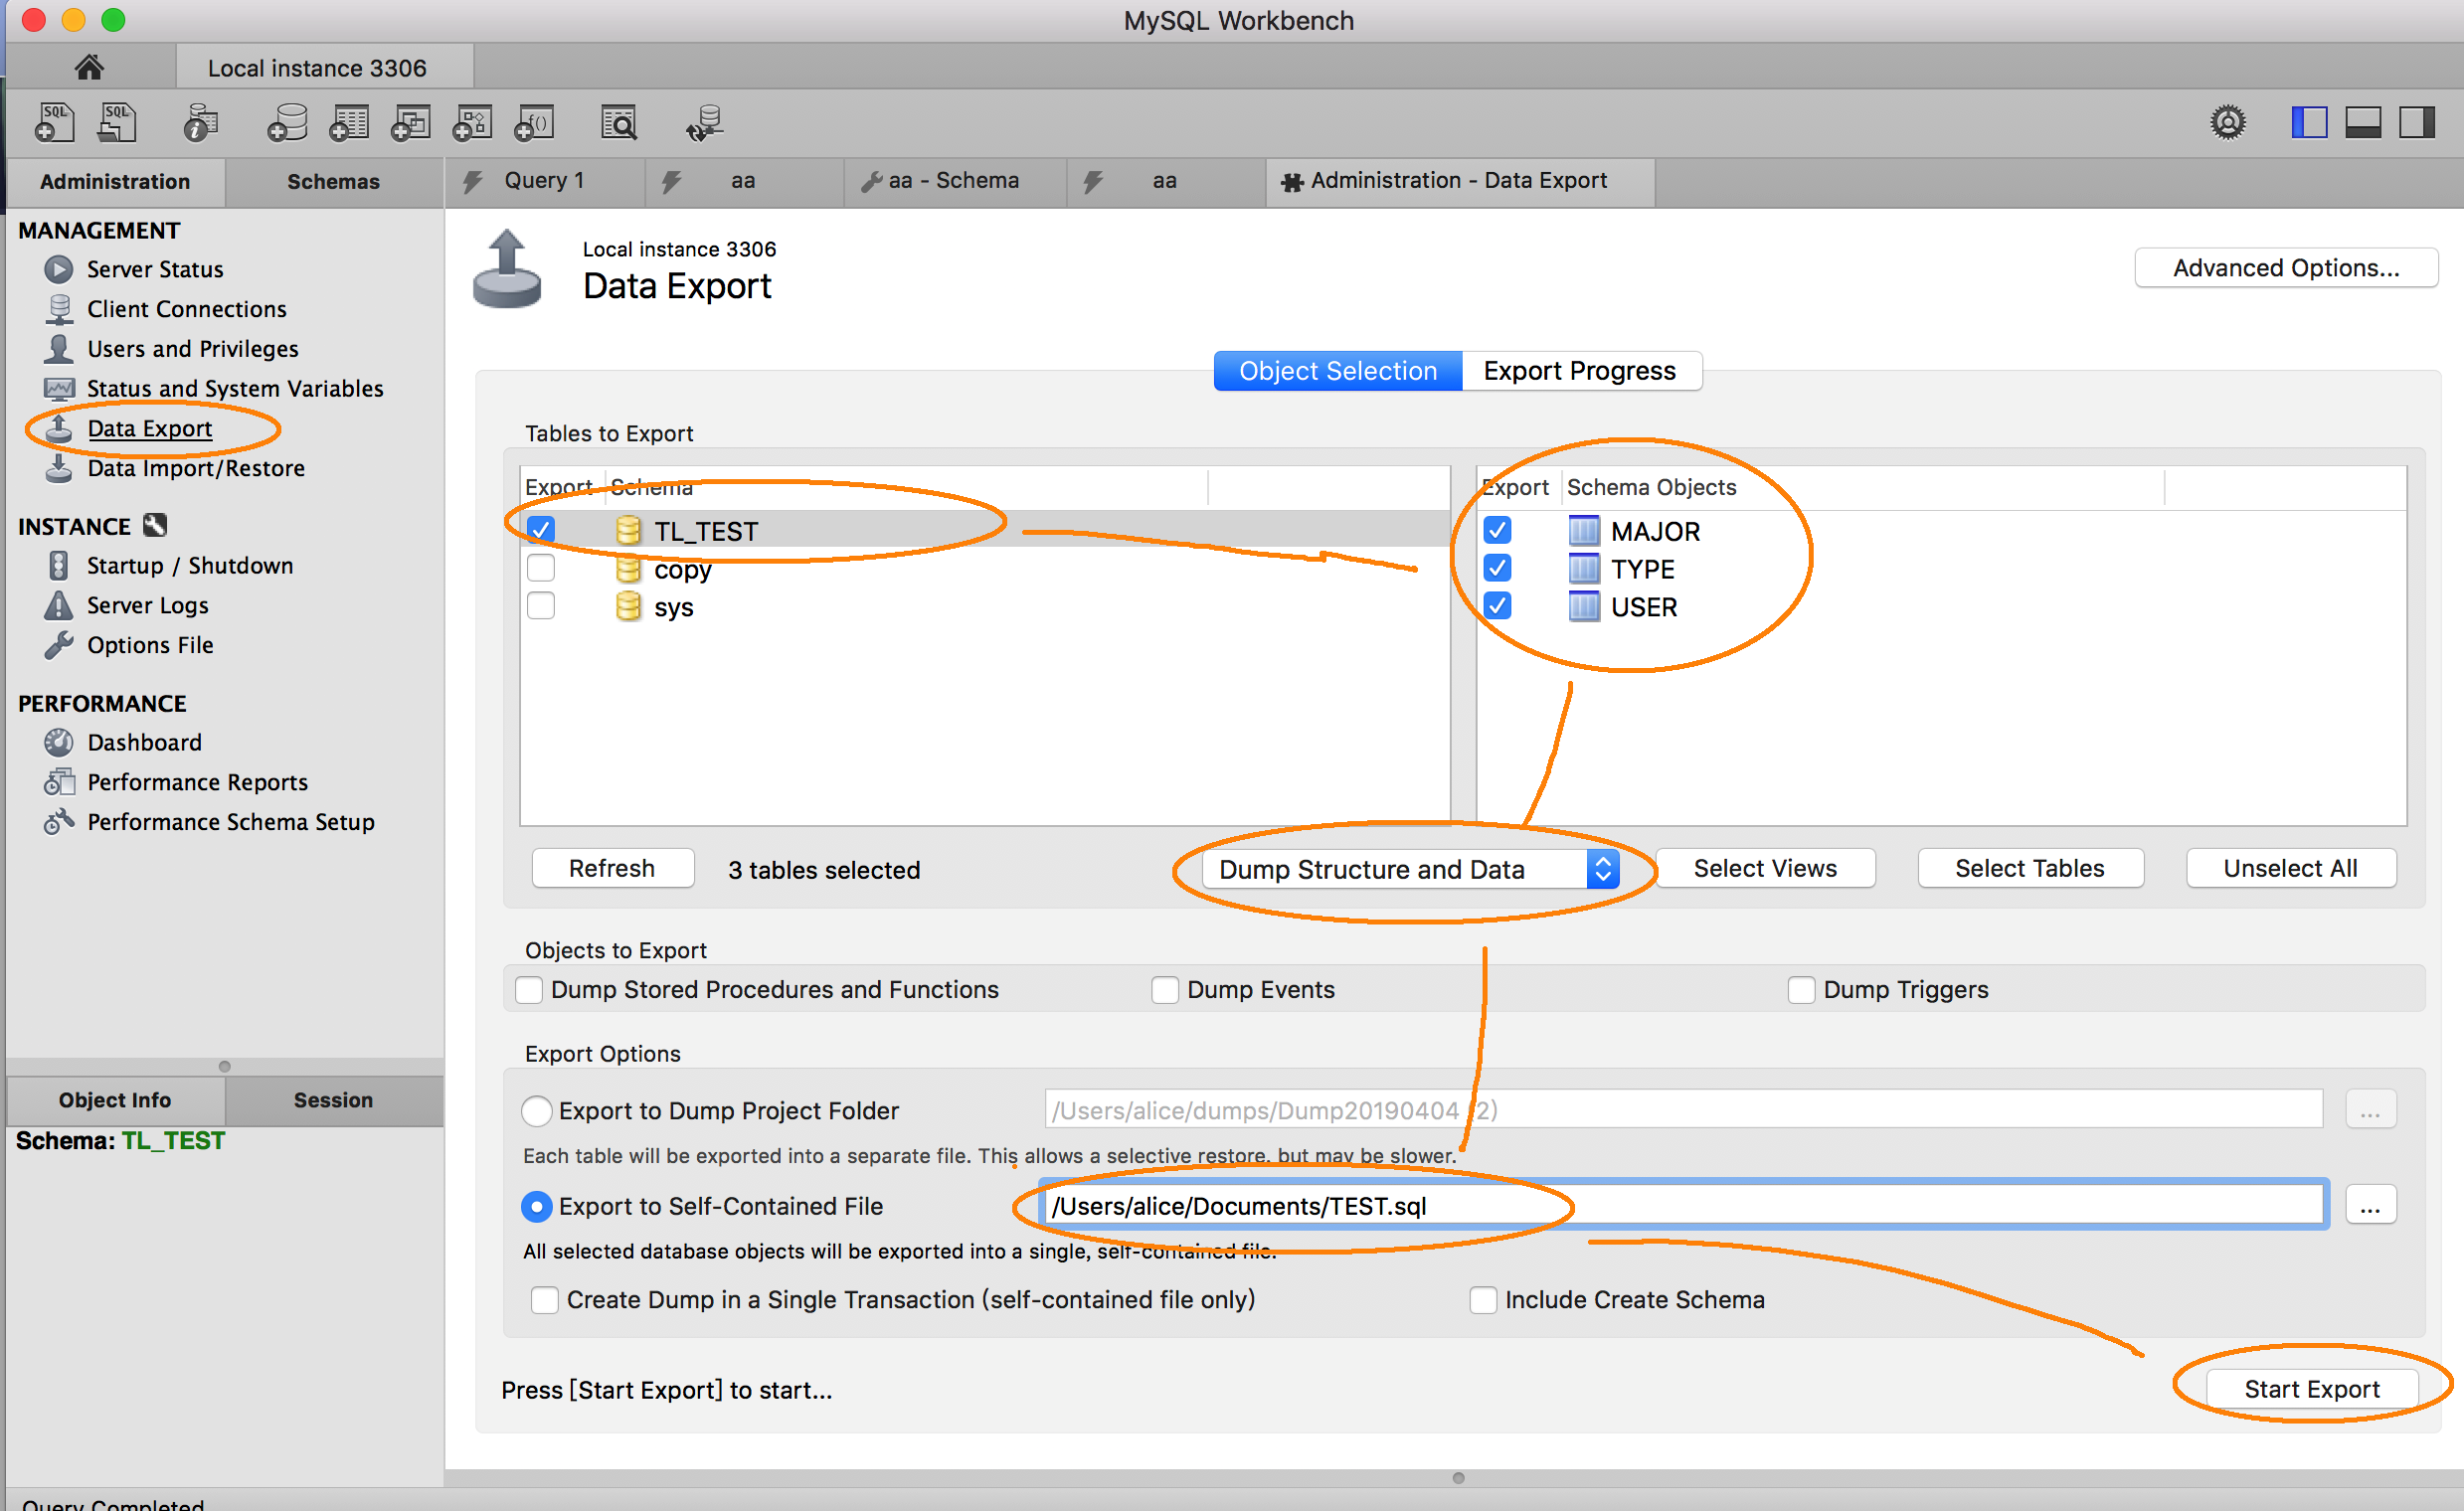Open the preferences gear icon
This screenshot has width=2464, height=1511.
point(2227,123)
